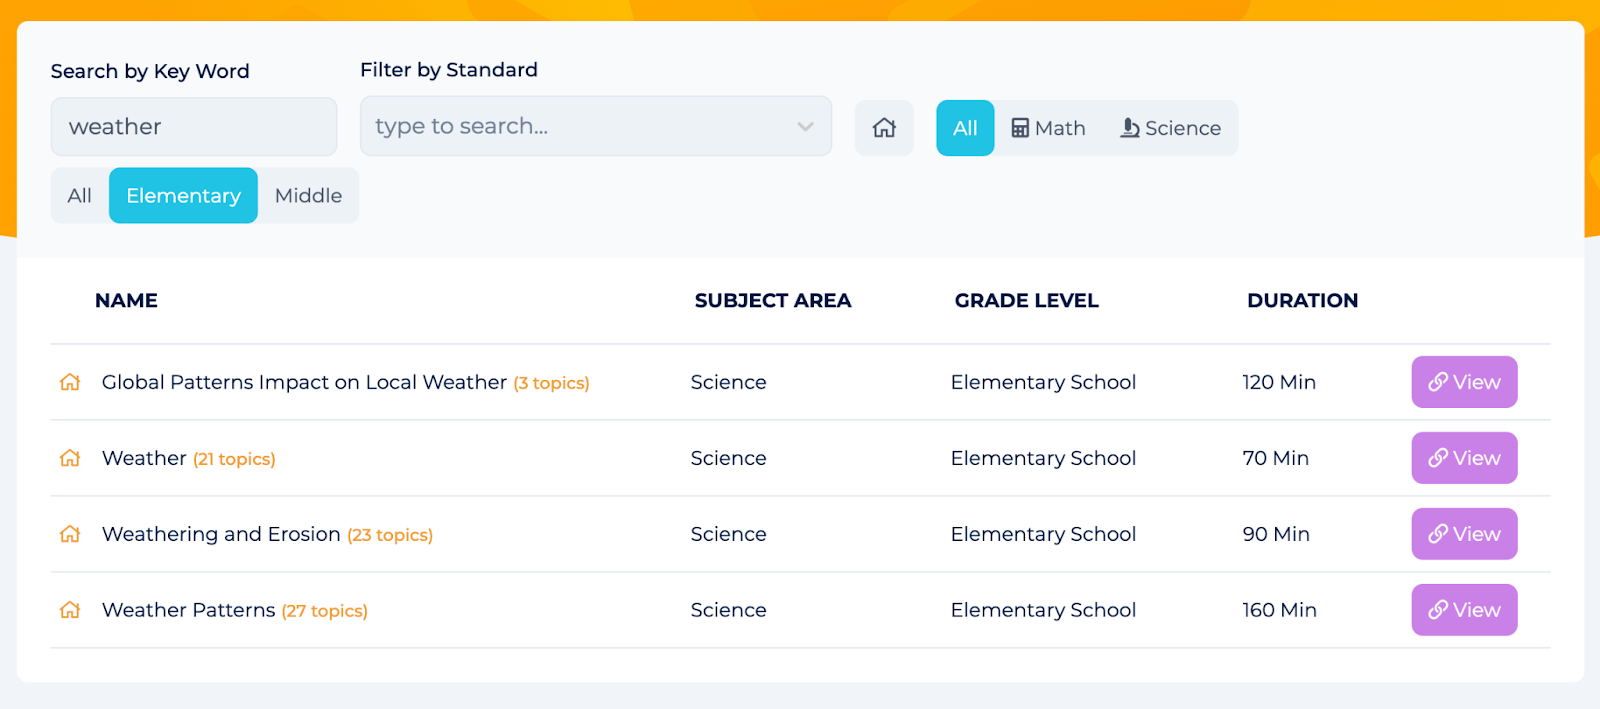Click home icon beside Weather Patterns row

coord(70,610)
